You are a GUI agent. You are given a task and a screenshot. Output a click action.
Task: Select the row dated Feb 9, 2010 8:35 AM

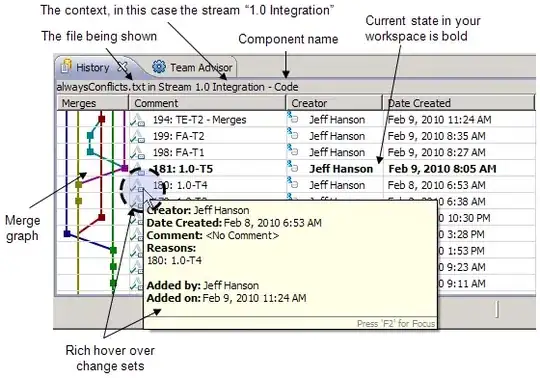pyautogui.click(x=296, y=136)
